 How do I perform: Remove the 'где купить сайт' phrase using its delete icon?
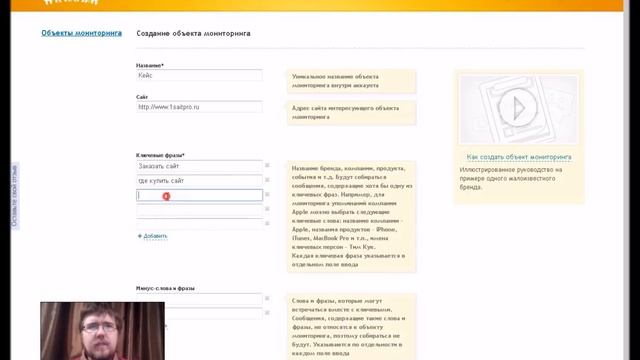pyautogui.click(x=267, y=180)
